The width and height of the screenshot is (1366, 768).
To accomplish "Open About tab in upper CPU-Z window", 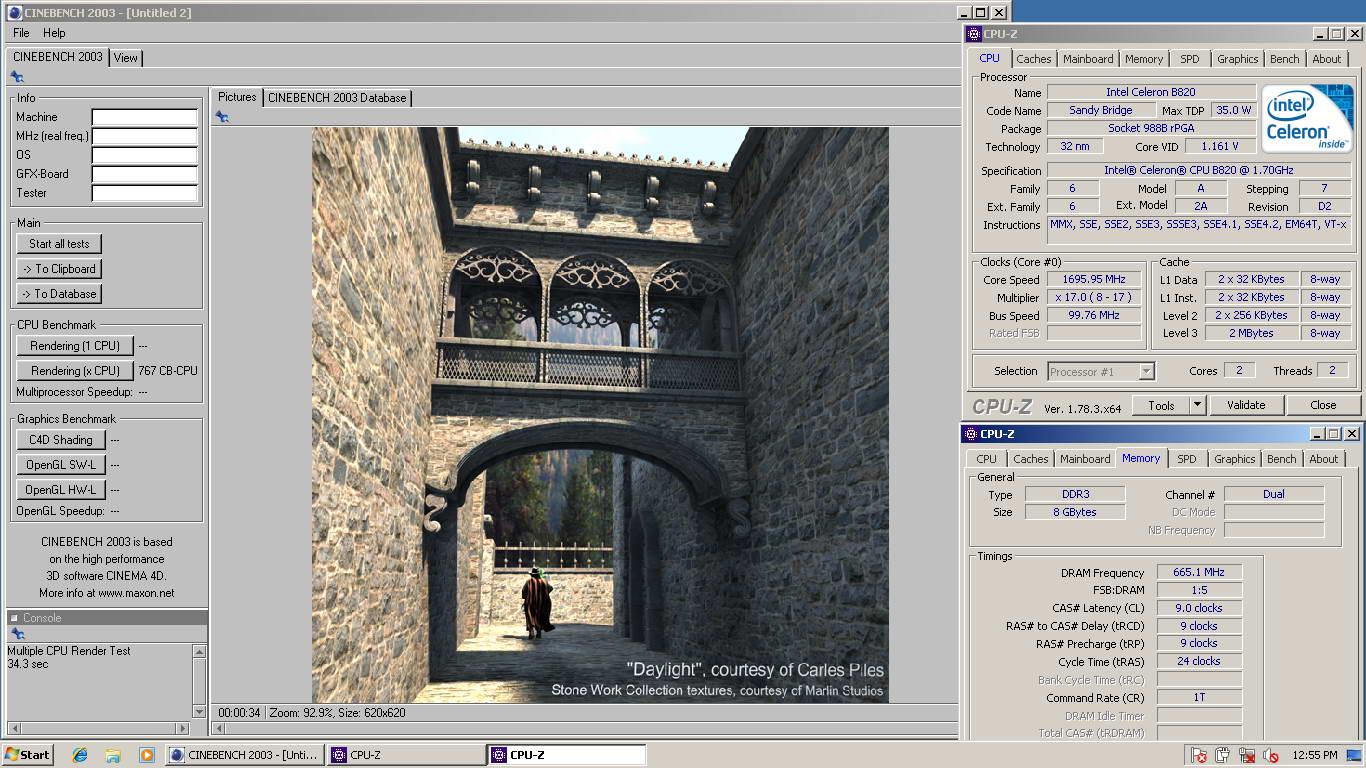I will tap(1327, 59).
